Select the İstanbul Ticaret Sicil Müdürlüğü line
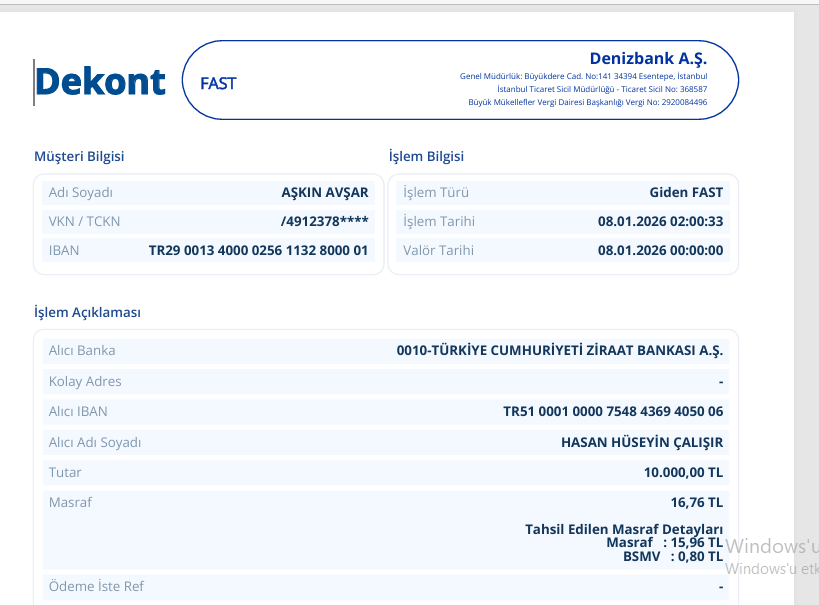The image size is (819, 605). (x=602, y=89)
